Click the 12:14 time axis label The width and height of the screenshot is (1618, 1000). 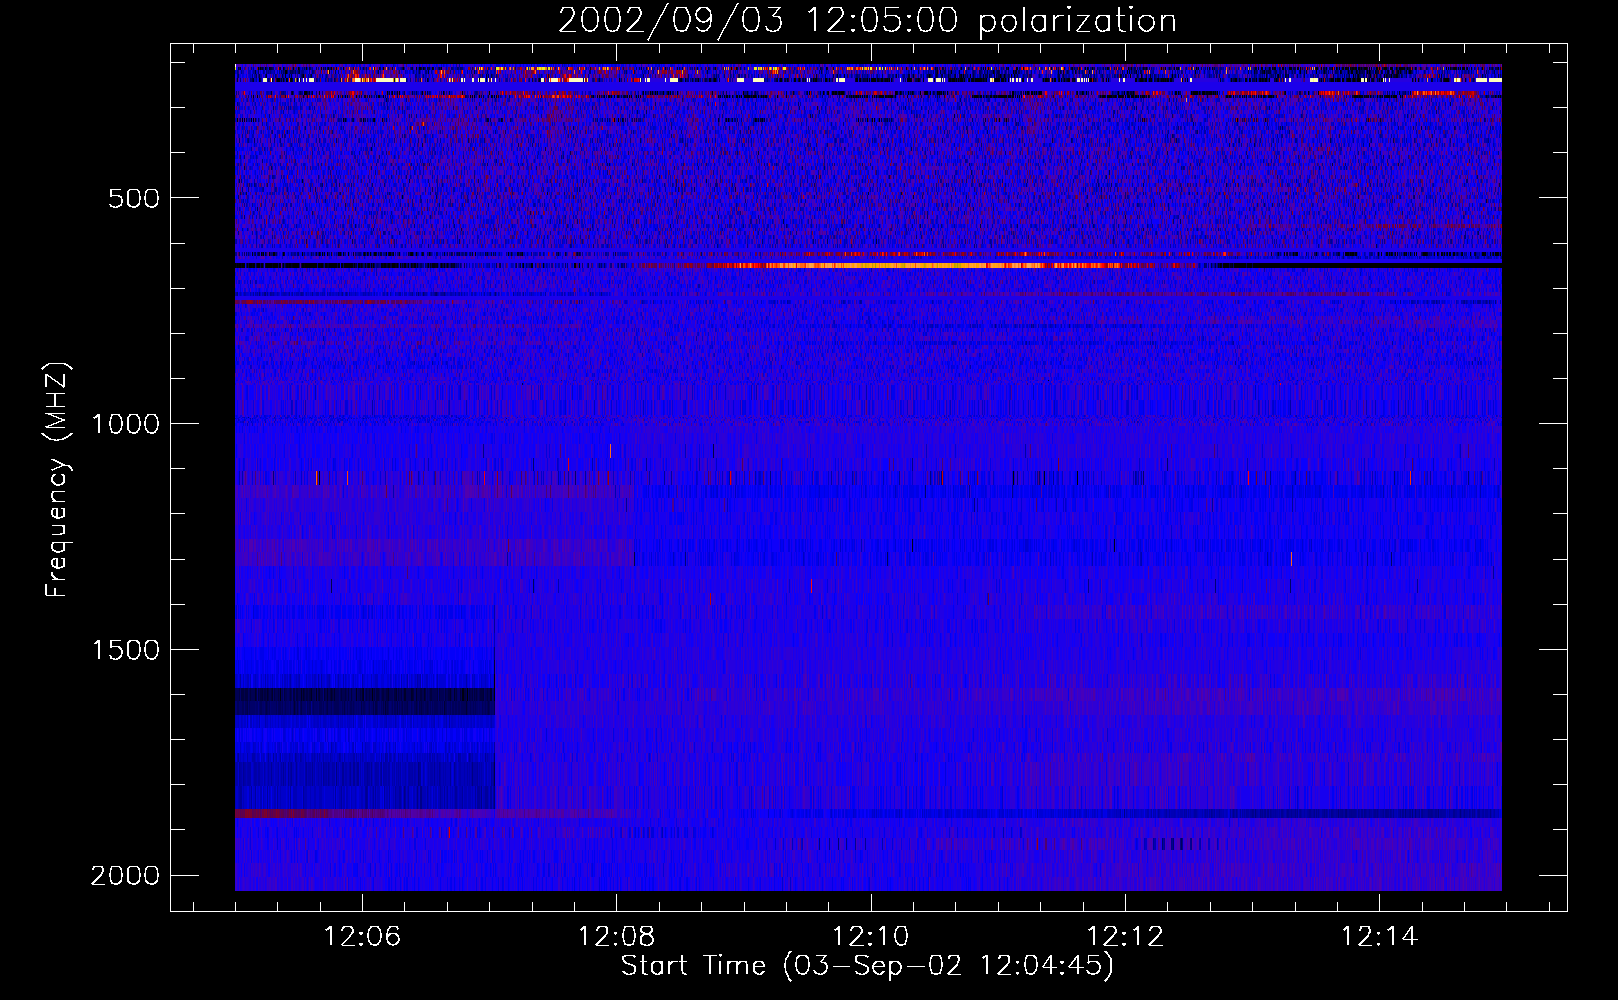tap(1379, 937)
